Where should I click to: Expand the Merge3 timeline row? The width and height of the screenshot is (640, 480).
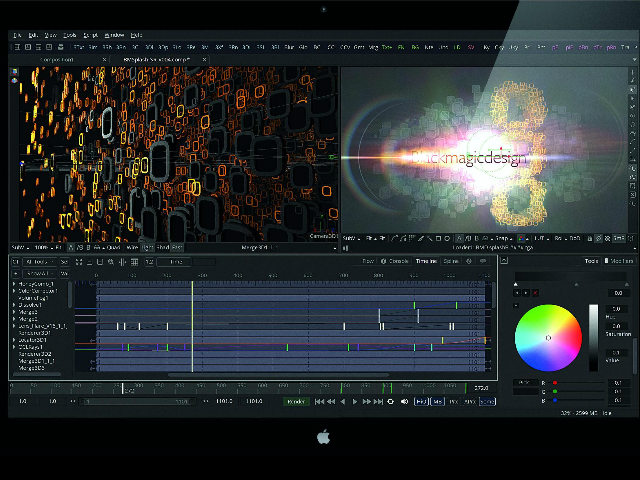pyautogui.click(x=14, y=312)
